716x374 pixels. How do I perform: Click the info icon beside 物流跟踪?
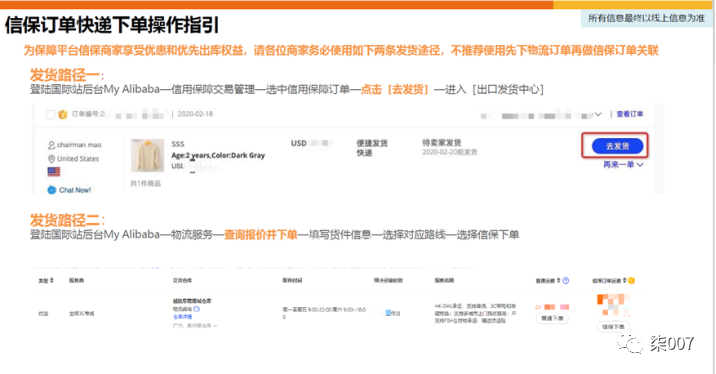pyautogui.click(x=196, y=309)
